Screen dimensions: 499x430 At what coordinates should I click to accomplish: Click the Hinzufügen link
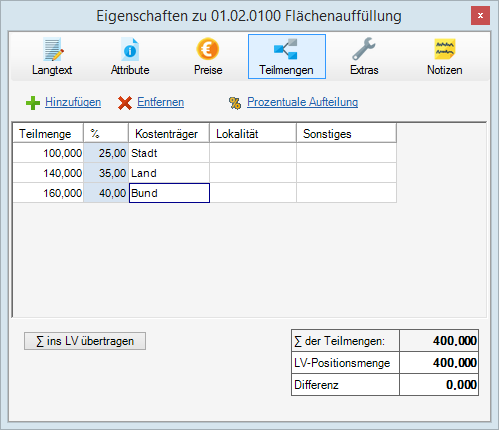(x=73, y=102)
